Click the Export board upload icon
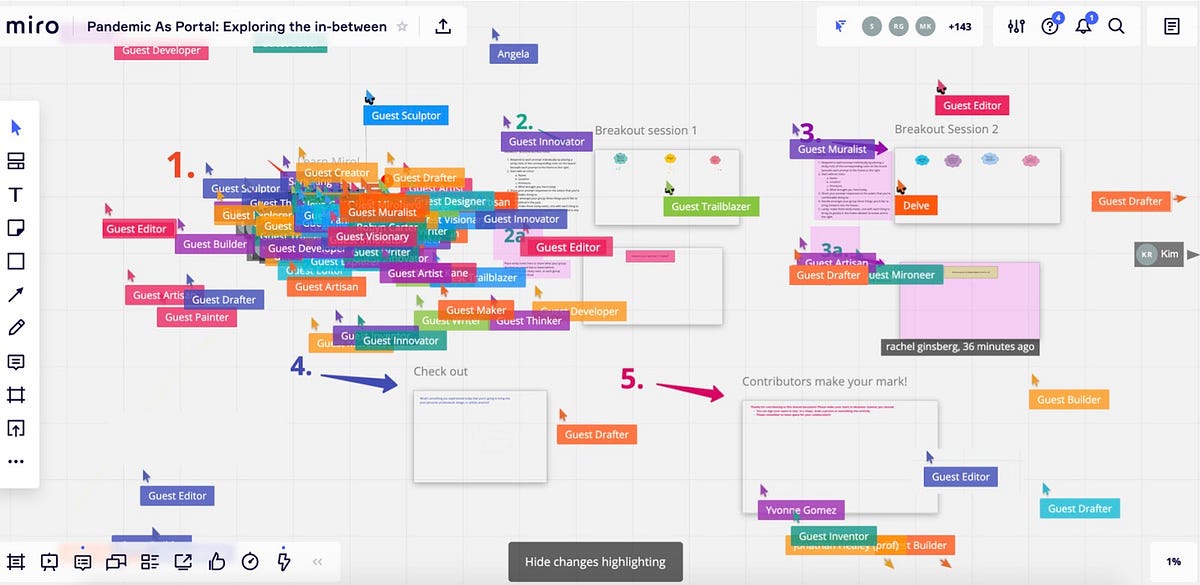 click(x=443, y=27)
